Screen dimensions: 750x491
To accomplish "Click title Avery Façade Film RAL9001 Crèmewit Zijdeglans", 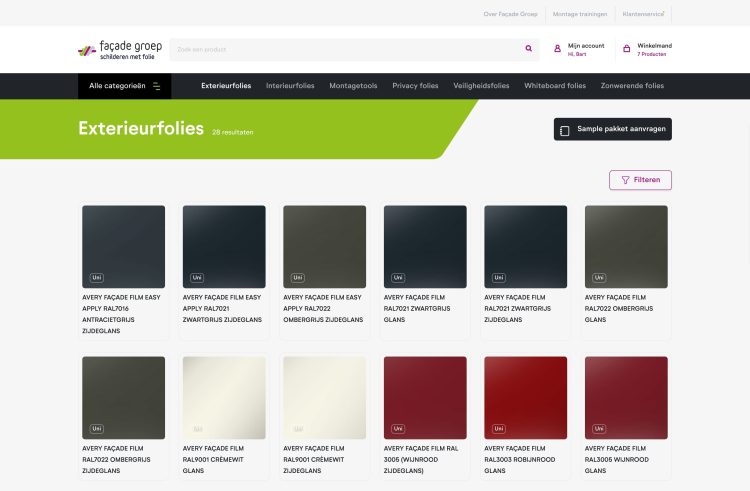I will point(314,459).
